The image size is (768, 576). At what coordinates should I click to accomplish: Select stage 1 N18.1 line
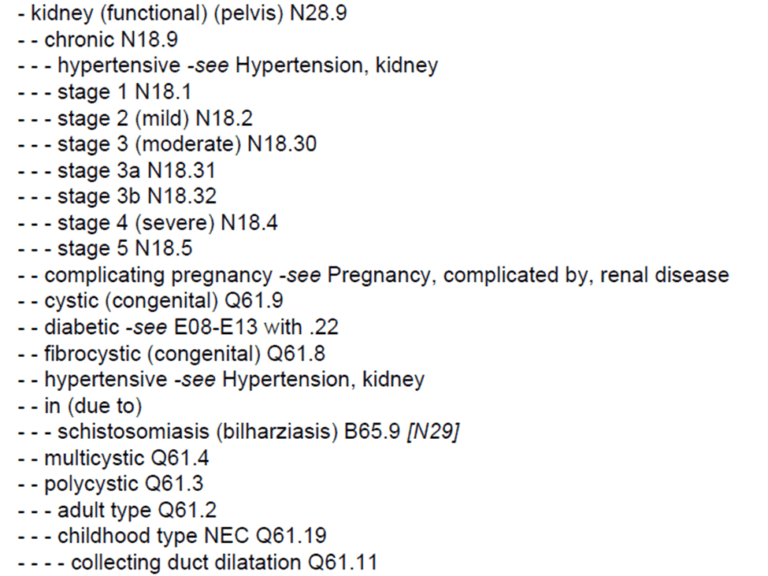click(104, 92)
